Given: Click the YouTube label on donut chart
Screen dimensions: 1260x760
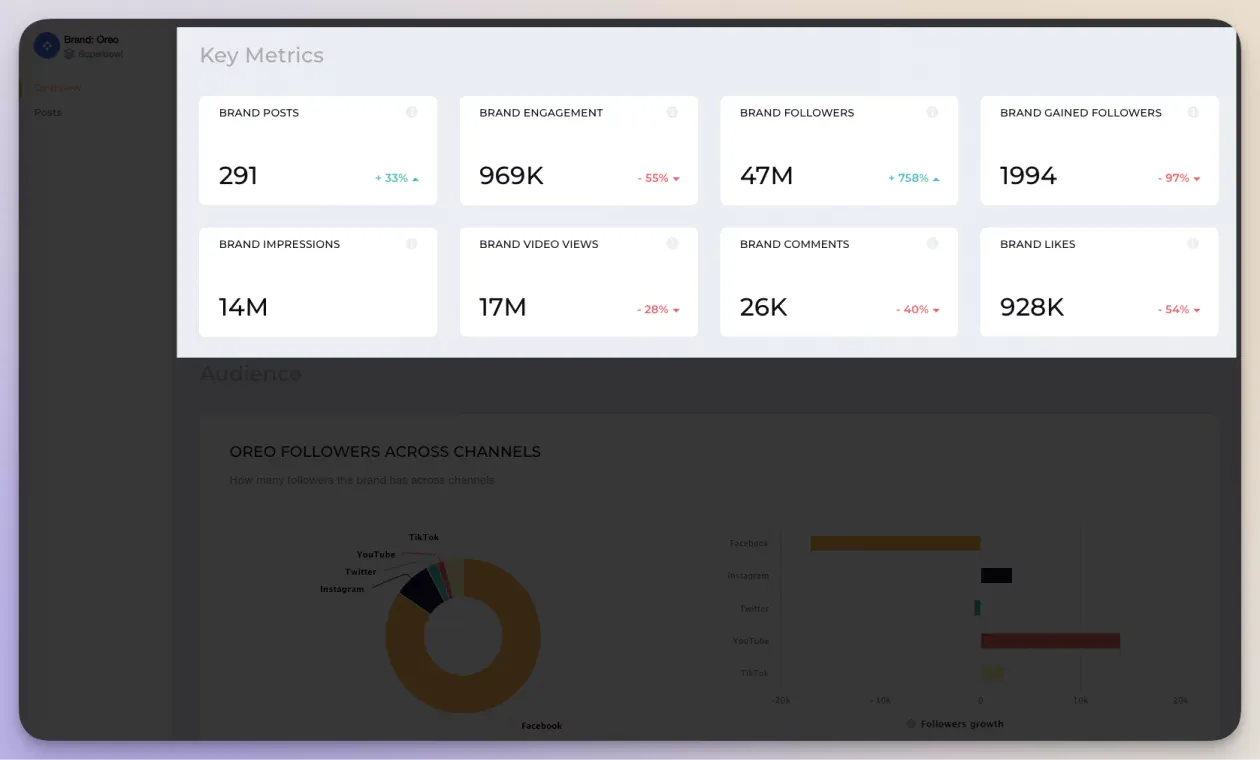Looking at the screenshot, I should click(x=376, y=554).
